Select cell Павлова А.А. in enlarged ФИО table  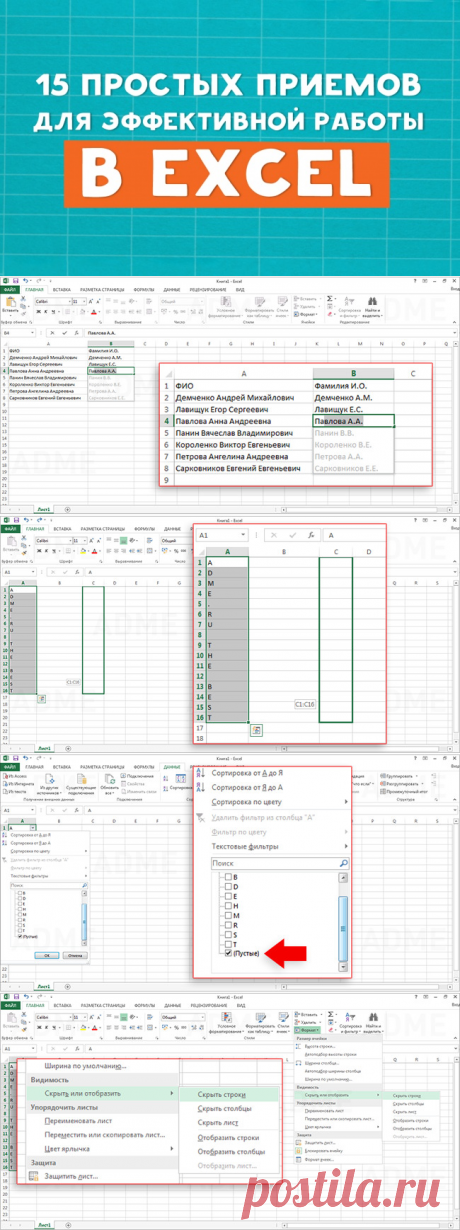353,421
